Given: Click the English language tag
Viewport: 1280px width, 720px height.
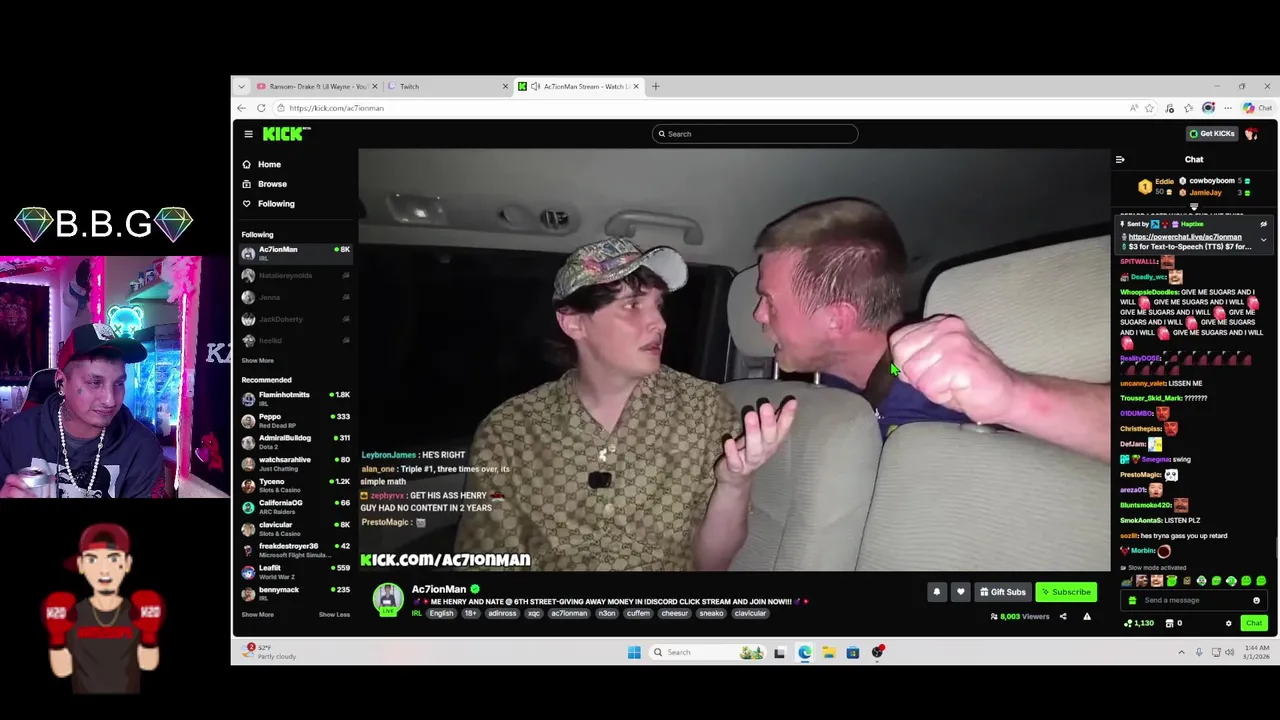Looking at the screenshot, I should 441,614.
